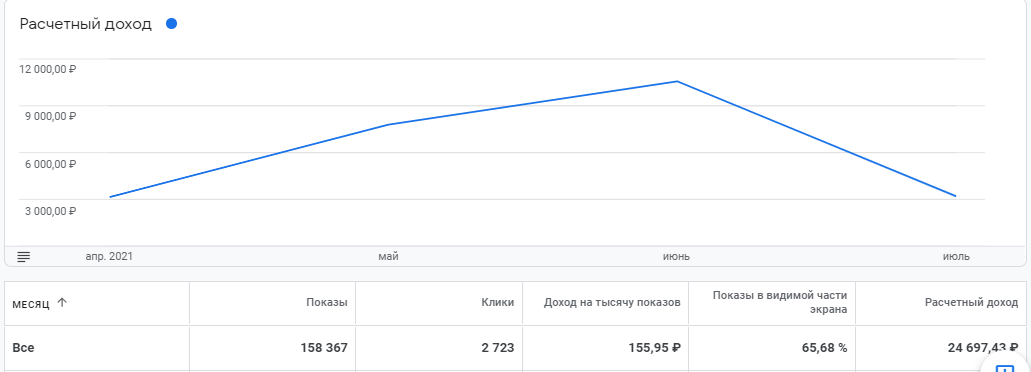Click the Расчетный доход column header
1031x372 pixels.
[971, 303]
